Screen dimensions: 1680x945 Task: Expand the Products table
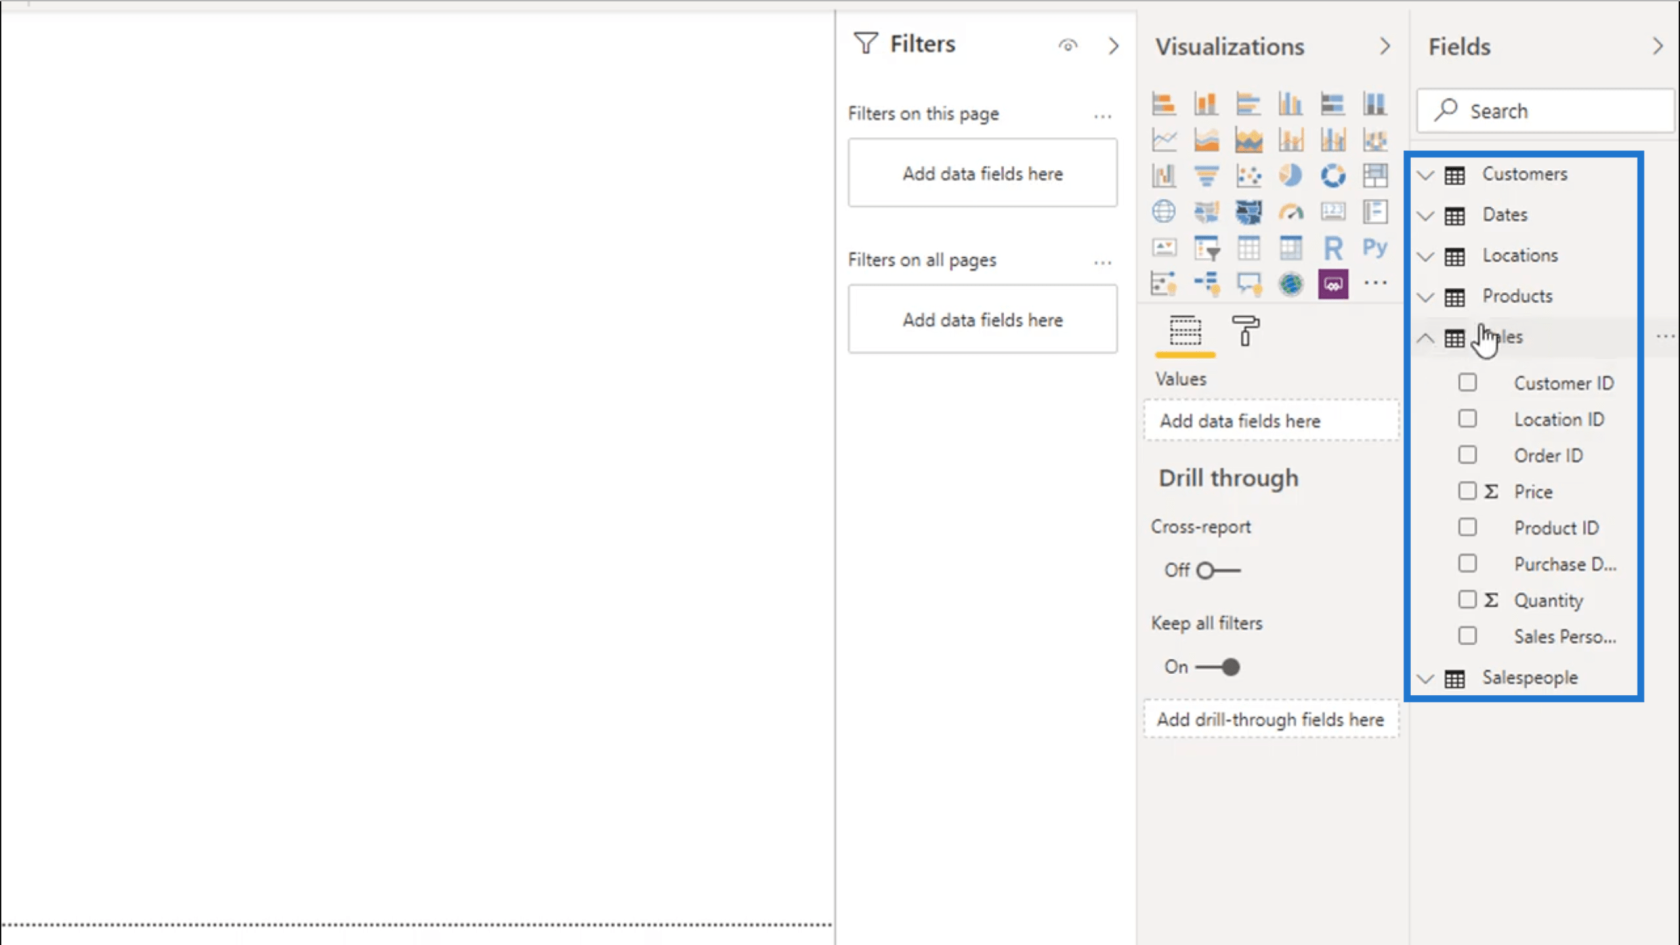1426,297
